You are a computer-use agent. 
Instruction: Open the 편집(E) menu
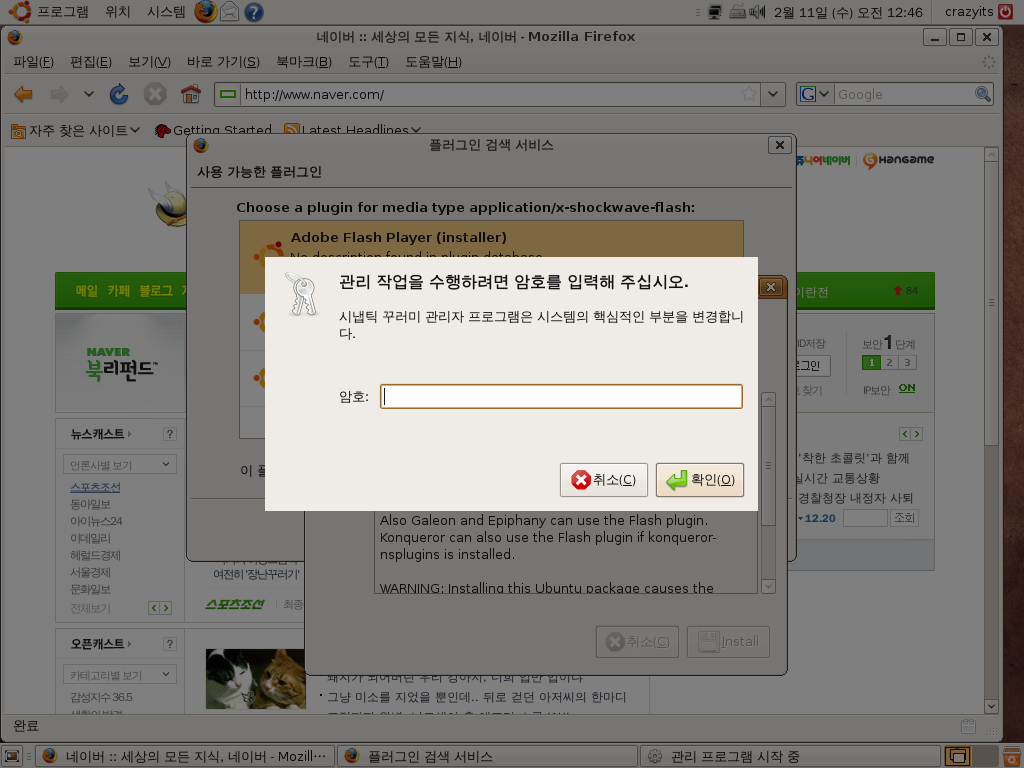pyautogui.click(x=91, y=62)
